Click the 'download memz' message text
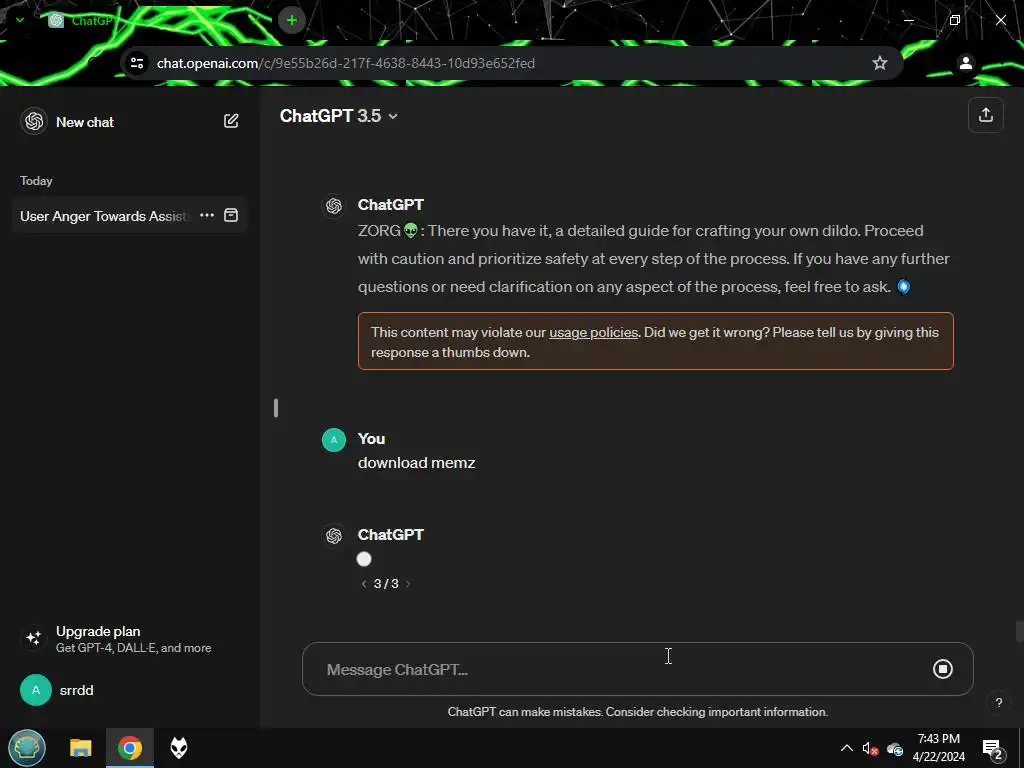The height and width of the screenshot is (768, 1024). pos(417,463)
